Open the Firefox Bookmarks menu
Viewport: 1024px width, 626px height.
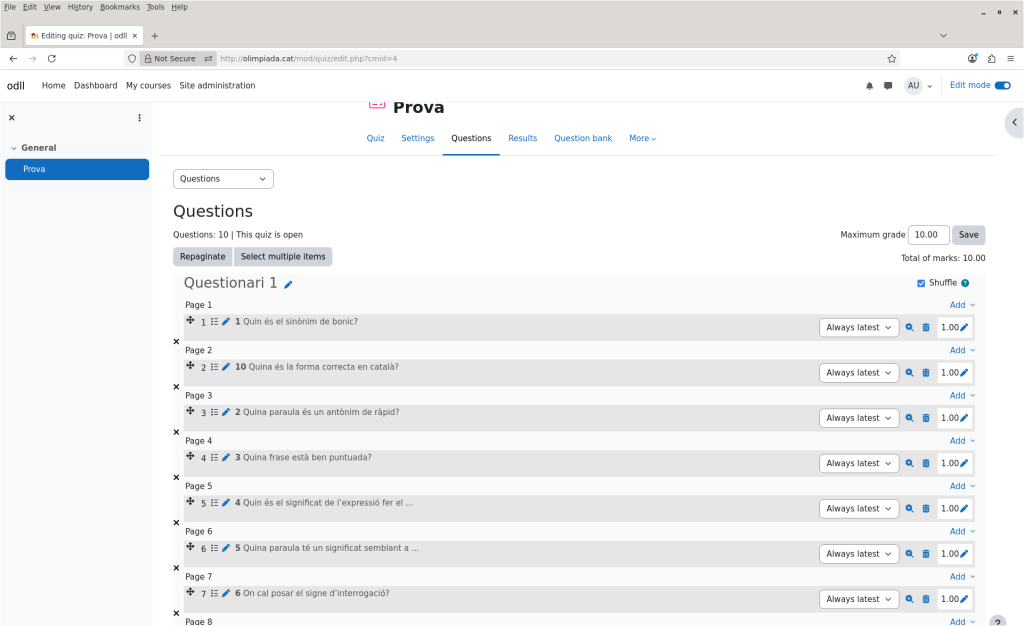120,7
